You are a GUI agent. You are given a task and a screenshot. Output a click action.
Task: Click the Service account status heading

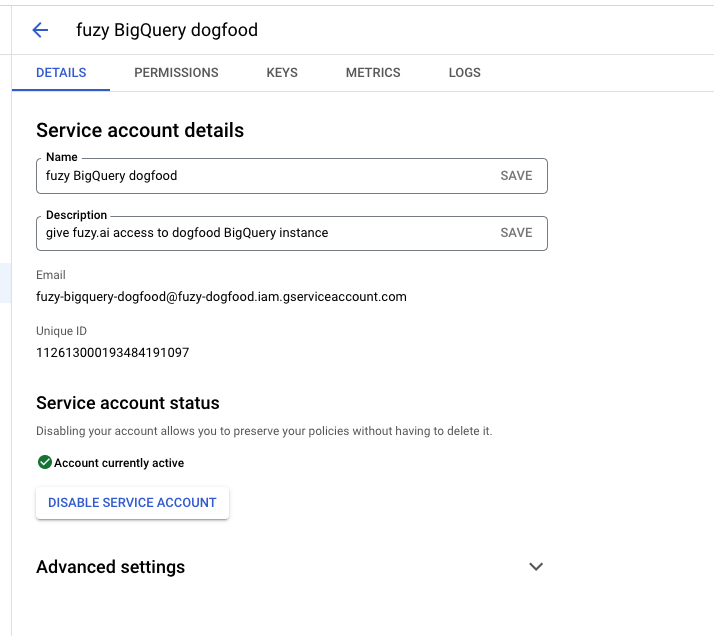[128, 403]
